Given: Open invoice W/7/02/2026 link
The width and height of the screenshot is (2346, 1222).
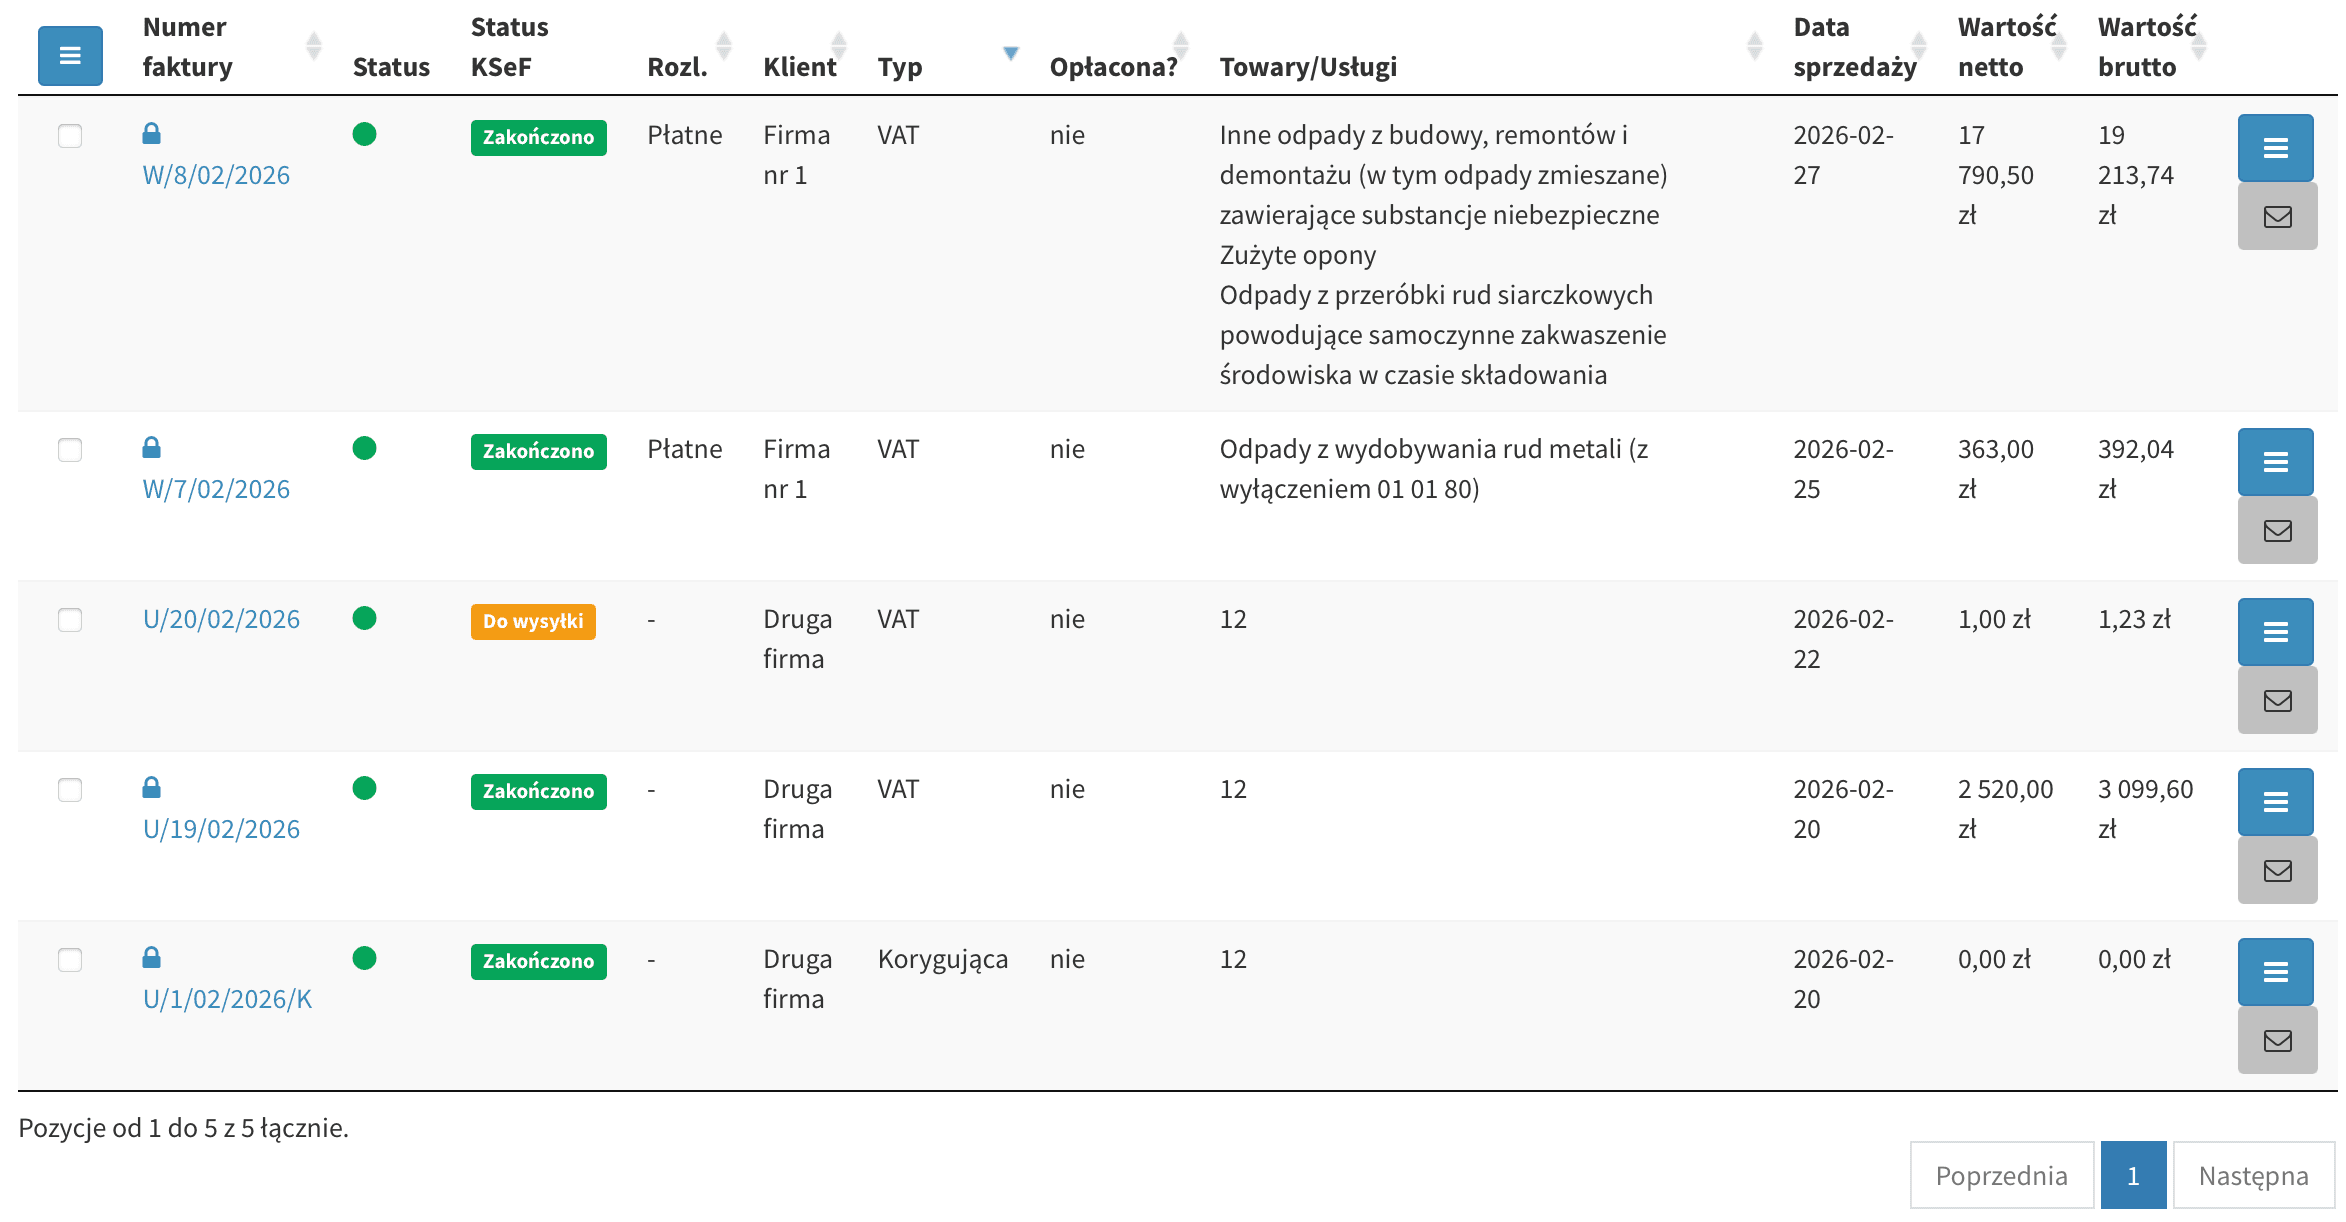Looking at the screenshot, I should pos(216,489).
